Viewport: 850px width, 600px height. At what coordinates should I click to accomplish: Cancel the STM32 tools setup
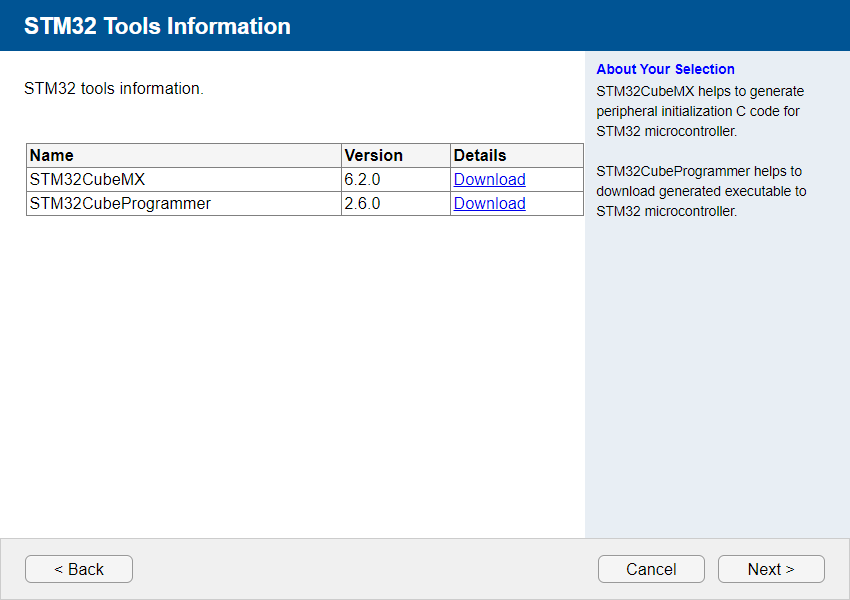pos(651,569)
